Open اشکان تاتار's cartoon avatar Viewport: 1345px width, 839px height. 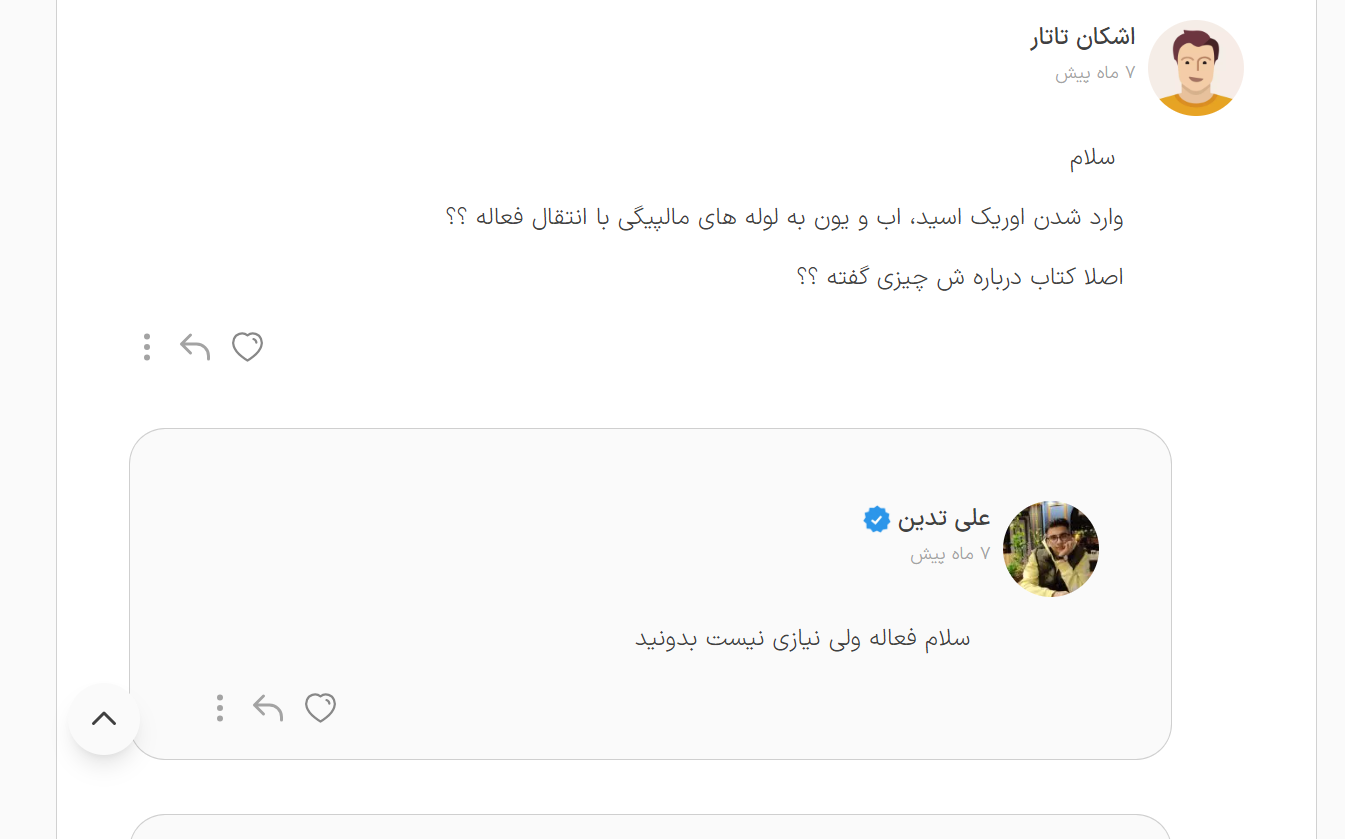tap(1195, 68)
